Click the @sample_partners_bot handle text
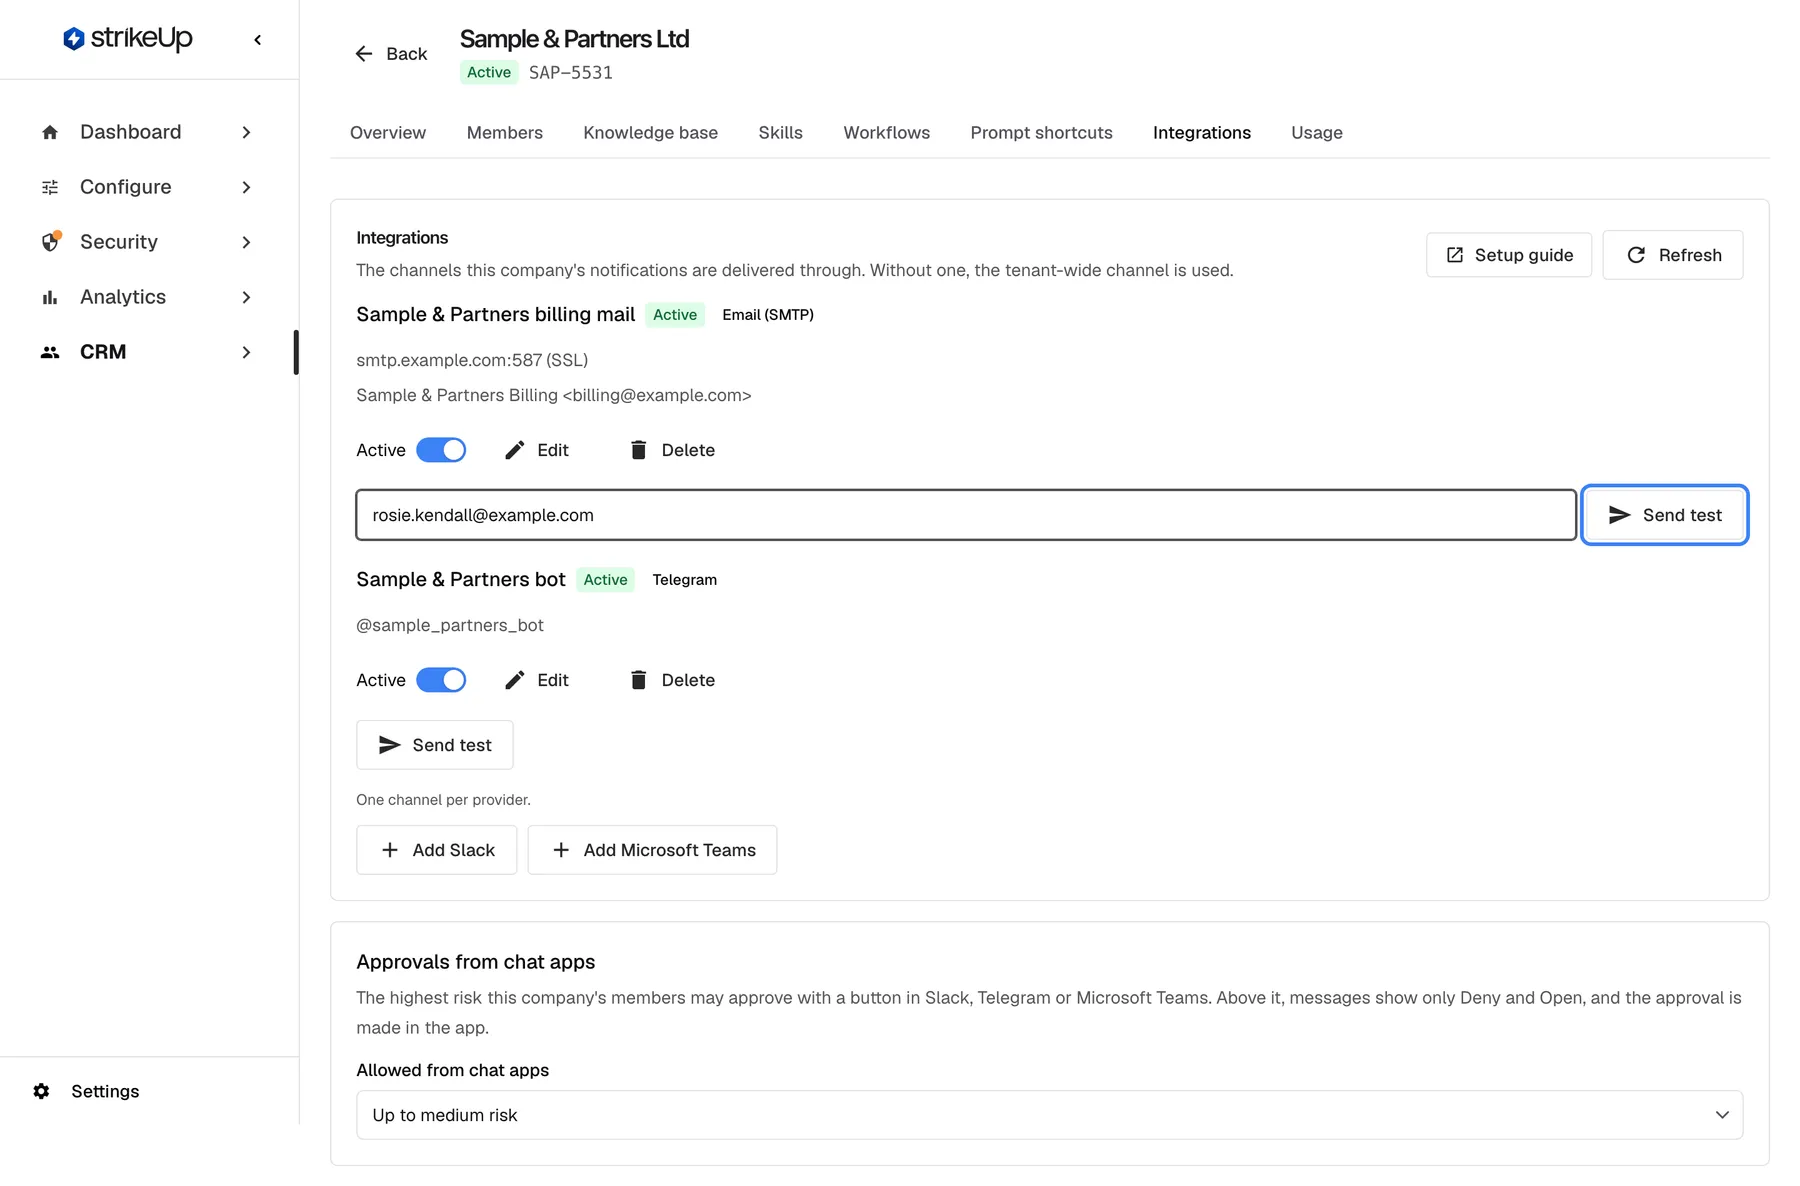Viewport: 1800px width, 1186px height. click(450, 625)
